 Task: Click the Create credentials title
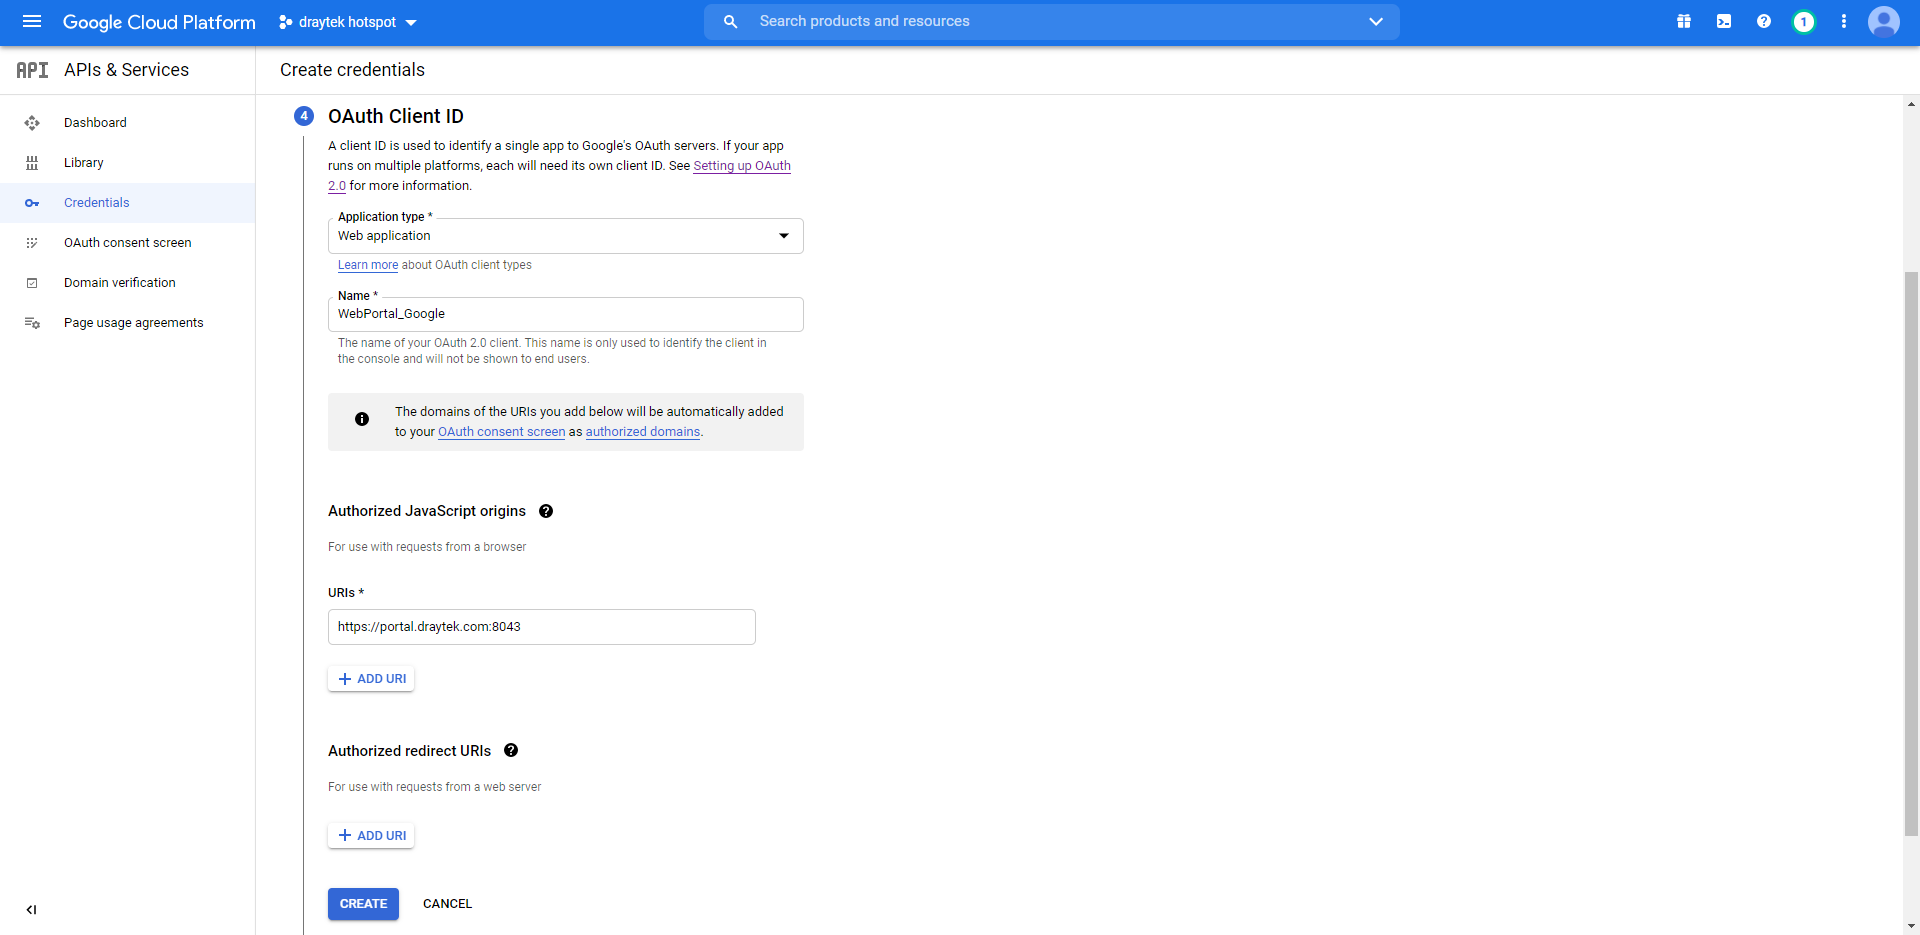pyautogui.click(x=352, y=70)
